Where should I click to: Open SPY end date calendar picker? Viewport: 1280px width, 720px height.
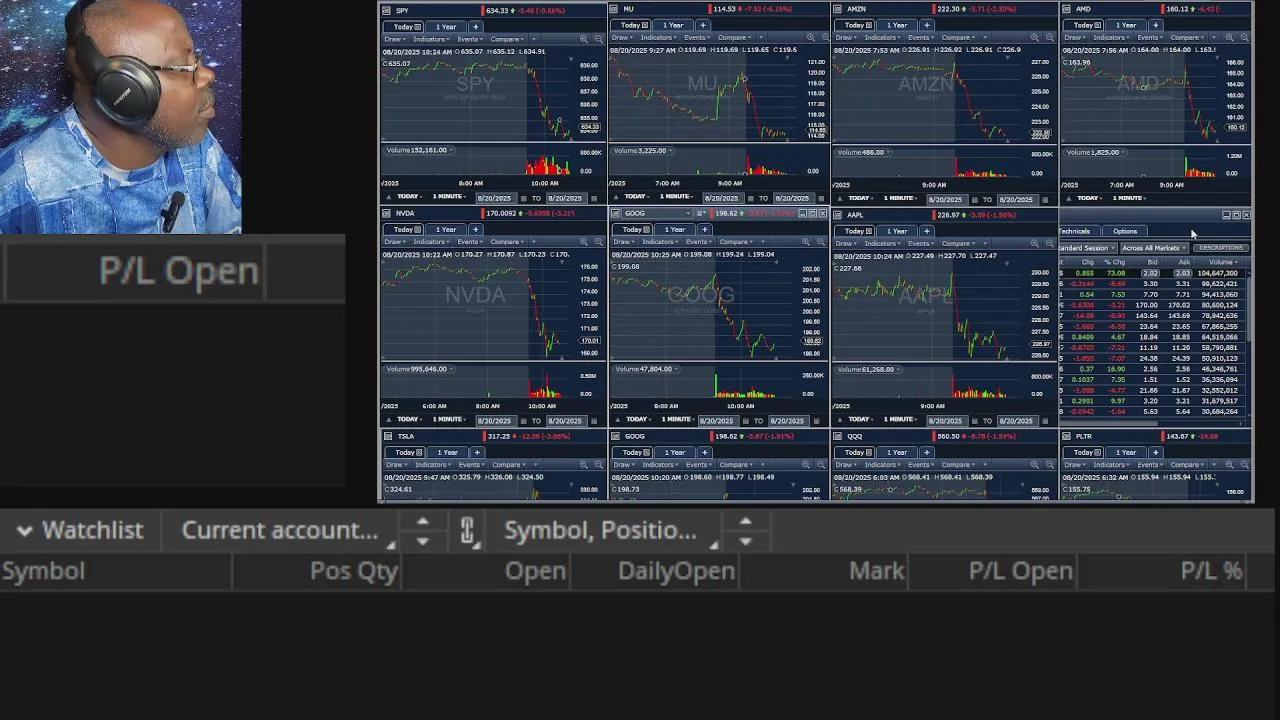[x=595, y=198]
